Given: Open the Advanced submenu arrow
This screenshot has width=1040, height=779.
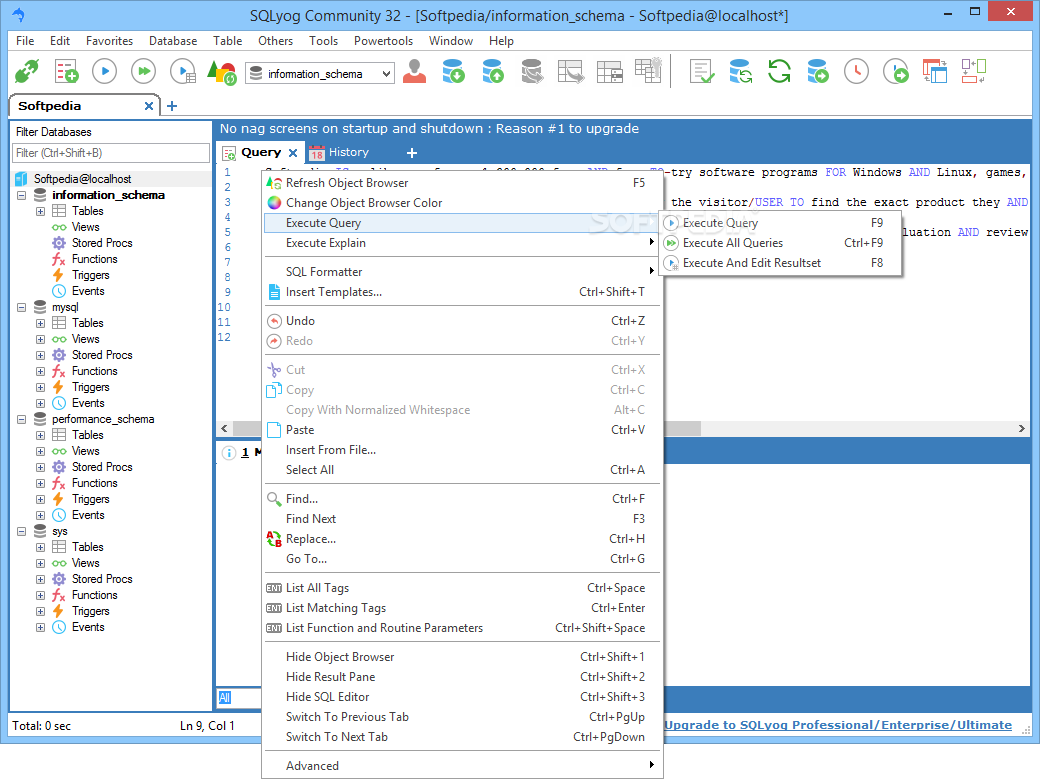Looking at the screenshot, I should click(651, 765).
